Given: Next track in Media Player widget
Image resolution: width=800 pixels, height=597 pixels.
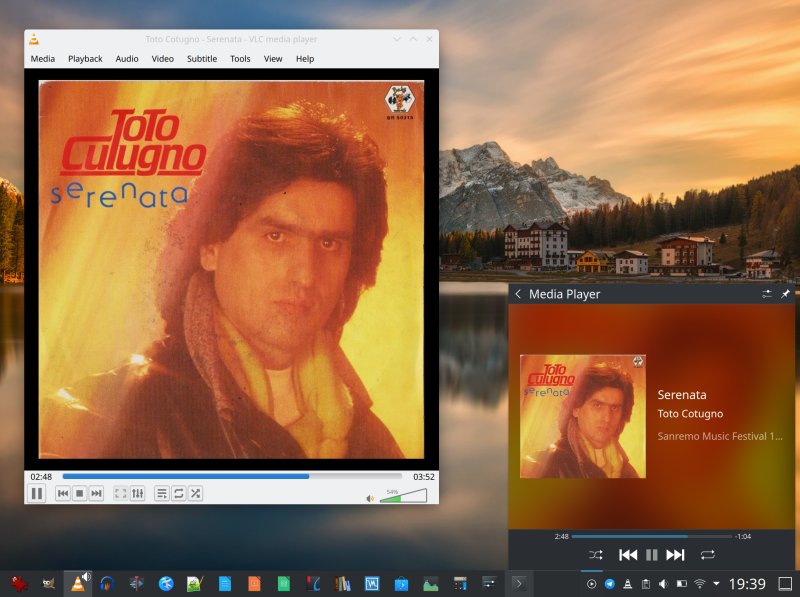Looking at the screenshot, I should [675, 555].
